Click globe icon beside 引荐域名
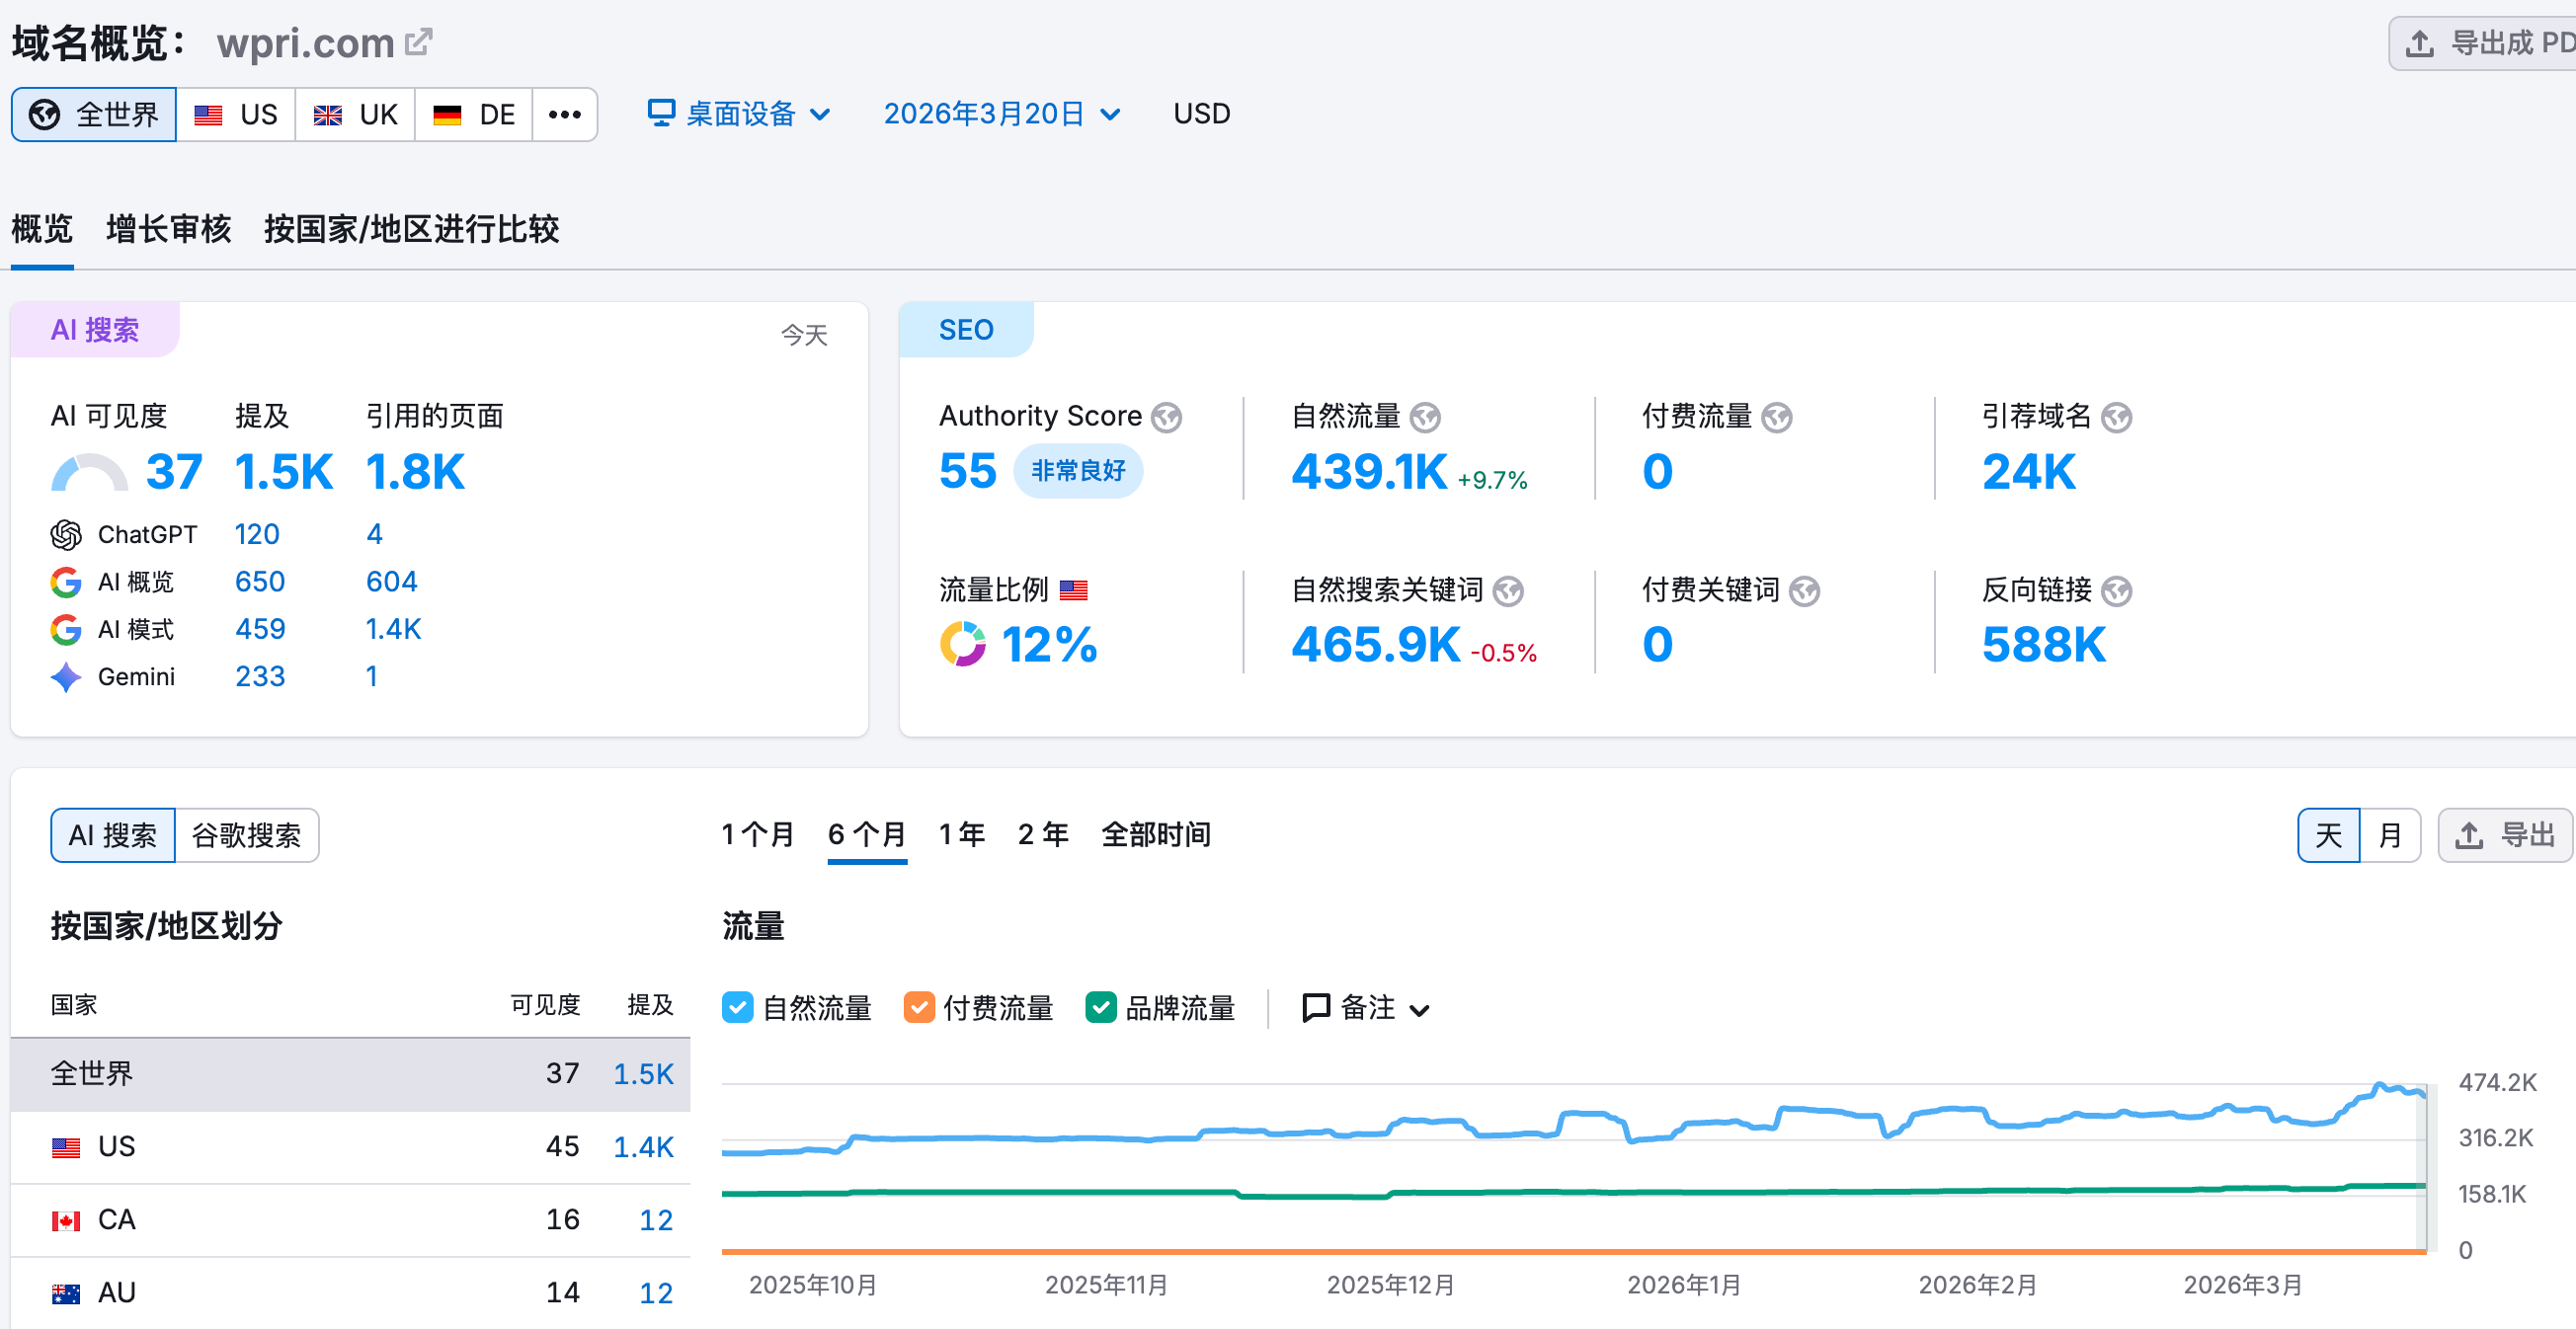 (x=2116, y=417)
